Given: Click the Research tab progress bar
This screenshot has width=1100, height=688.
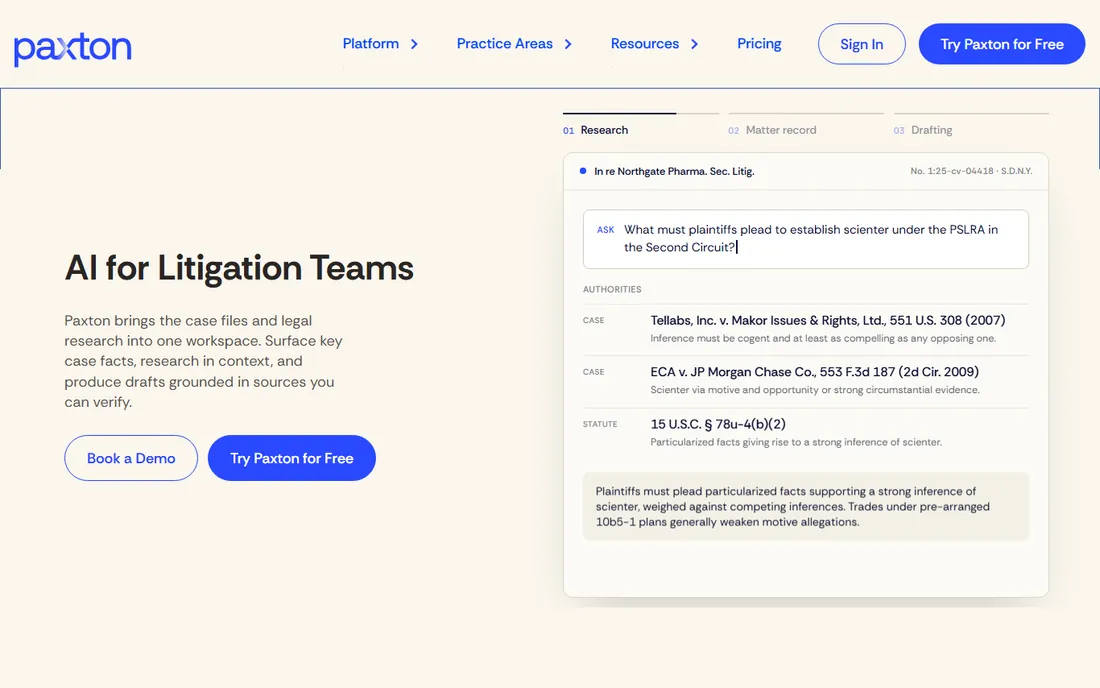Looking at the screenshot, I should coord(640,113).
